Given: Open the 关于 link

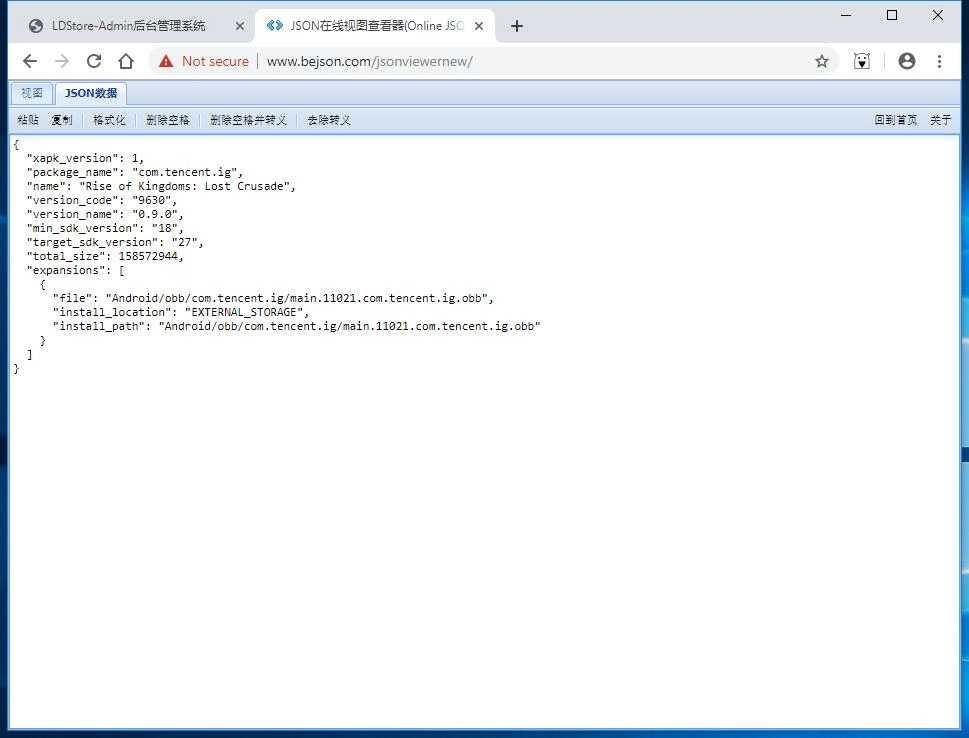Looking at the screenshot, I should (940, 120).
